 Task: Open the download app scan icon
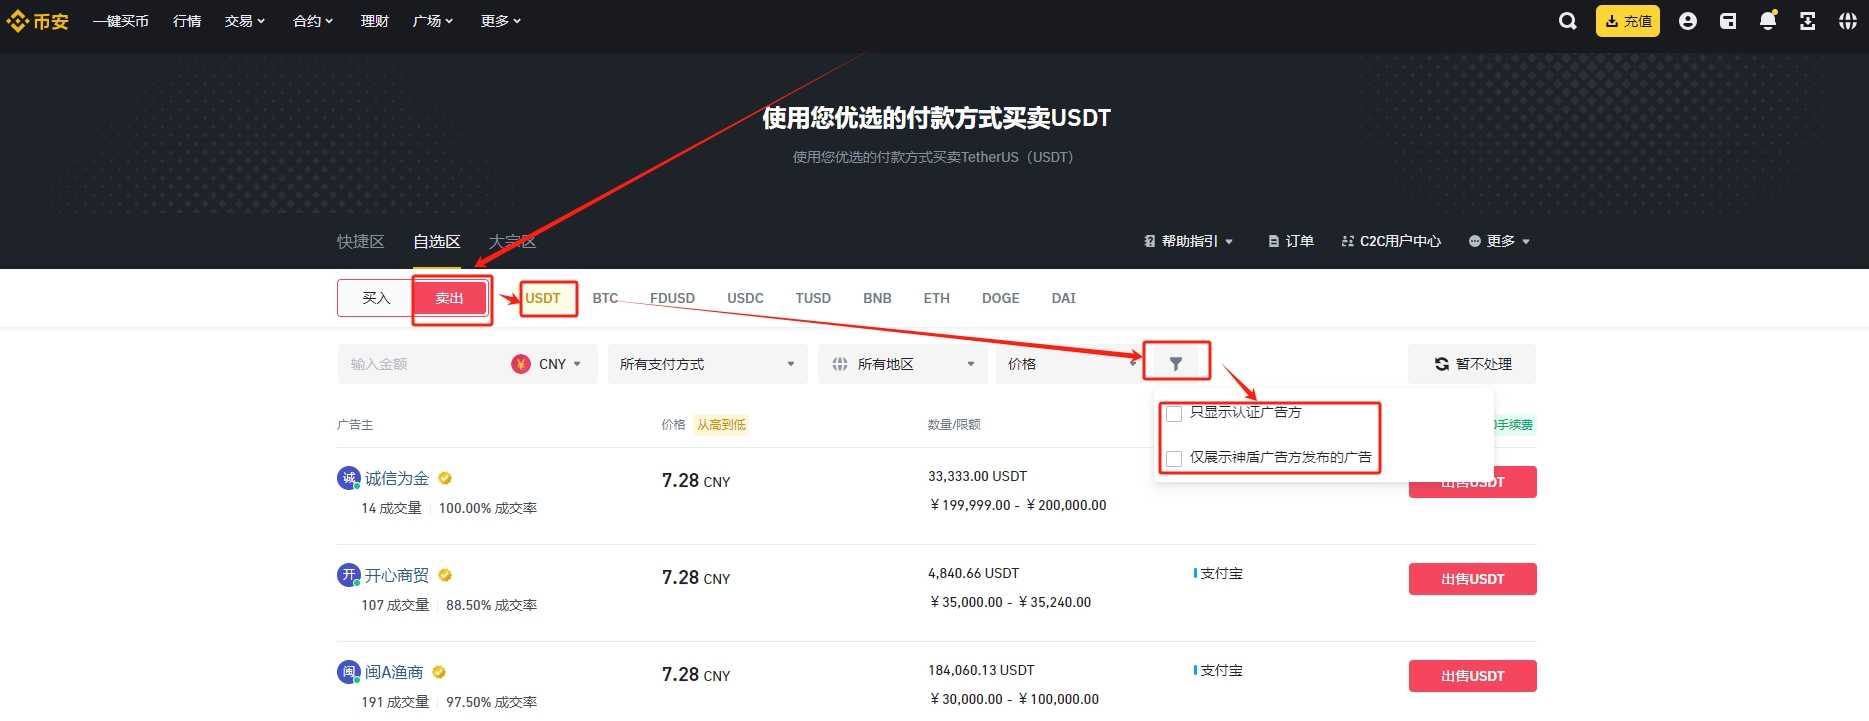pos(1808,21)
